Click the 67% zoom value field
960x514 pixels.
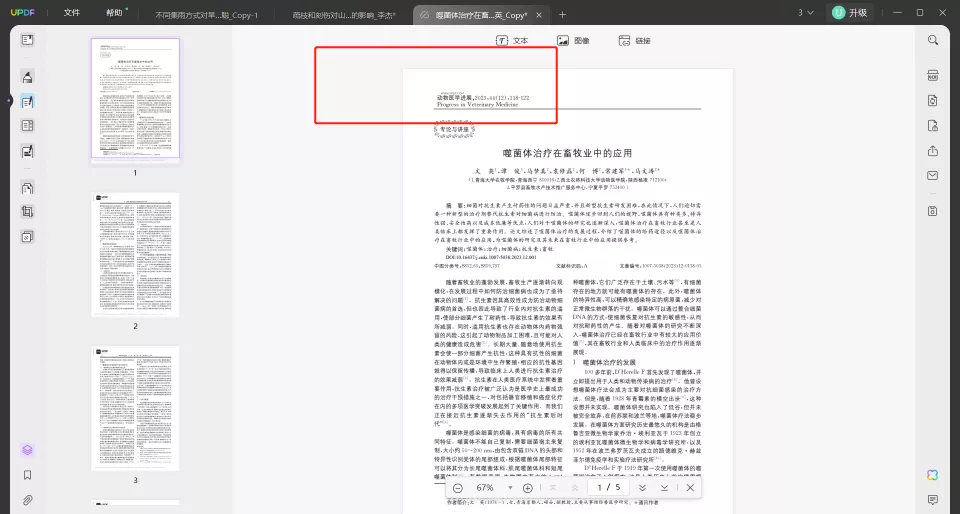(x=485, y=488)
